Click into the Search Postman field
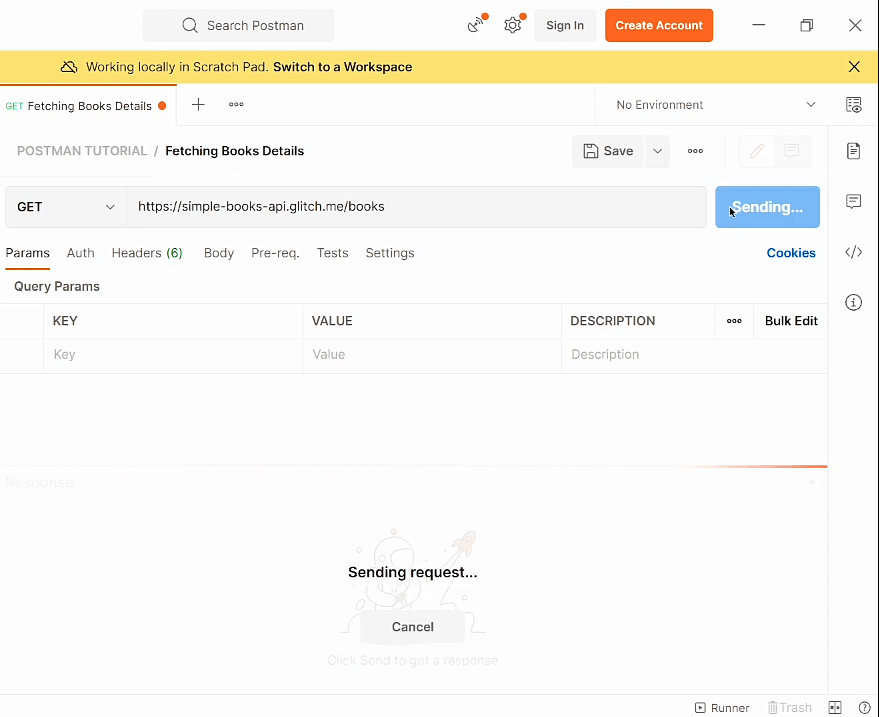 [238, 25]
